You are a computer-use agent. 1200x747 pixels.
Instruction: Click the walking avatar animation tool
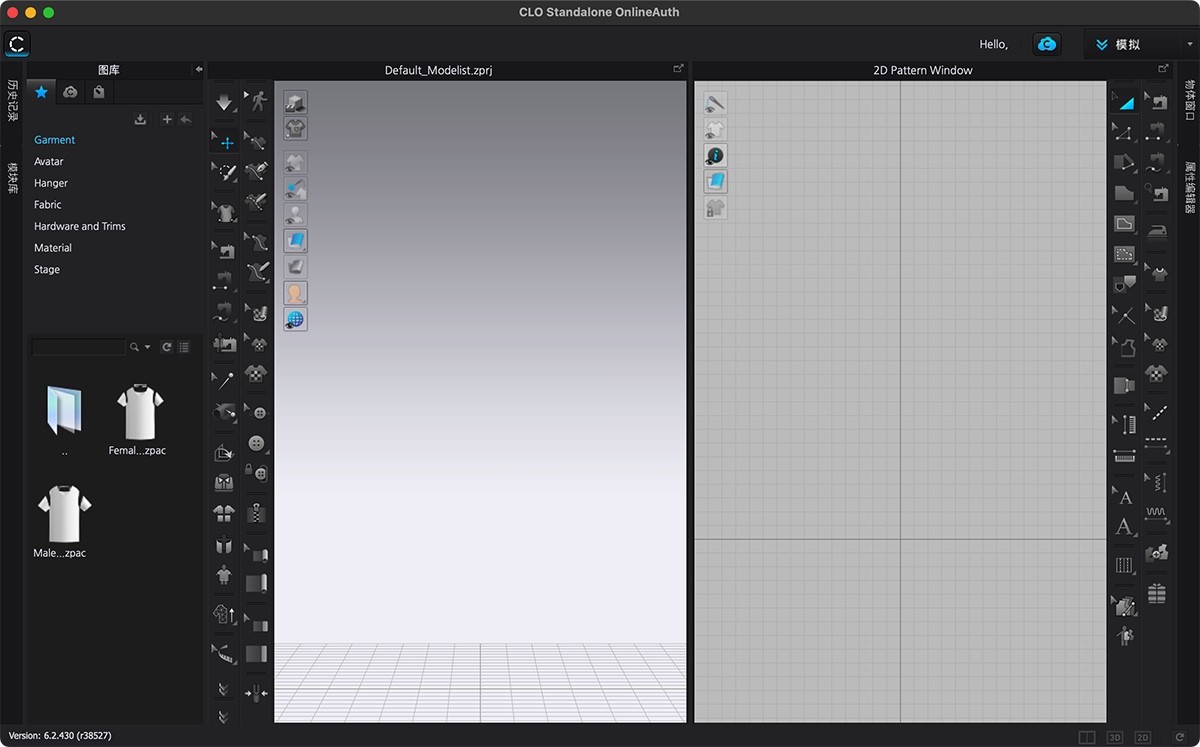coord(259,101)
